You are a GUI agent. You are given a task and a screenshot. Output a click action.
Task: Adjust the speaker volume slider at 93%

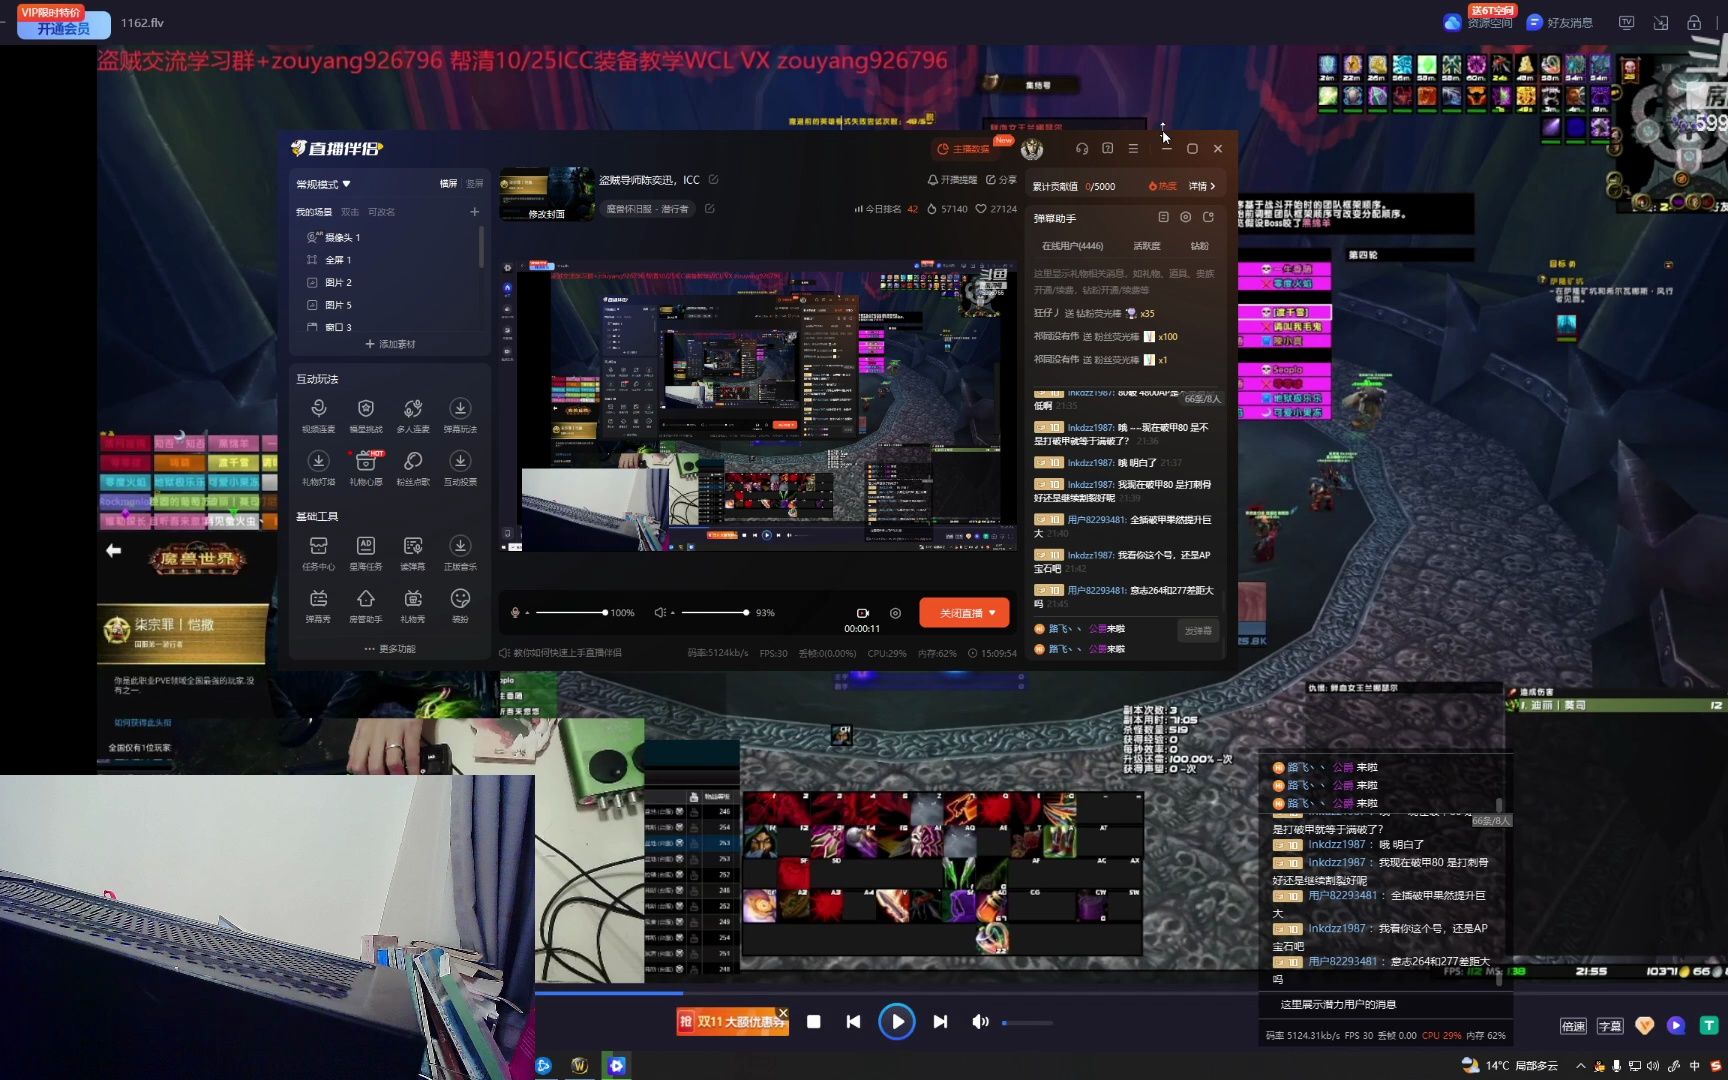714,612
